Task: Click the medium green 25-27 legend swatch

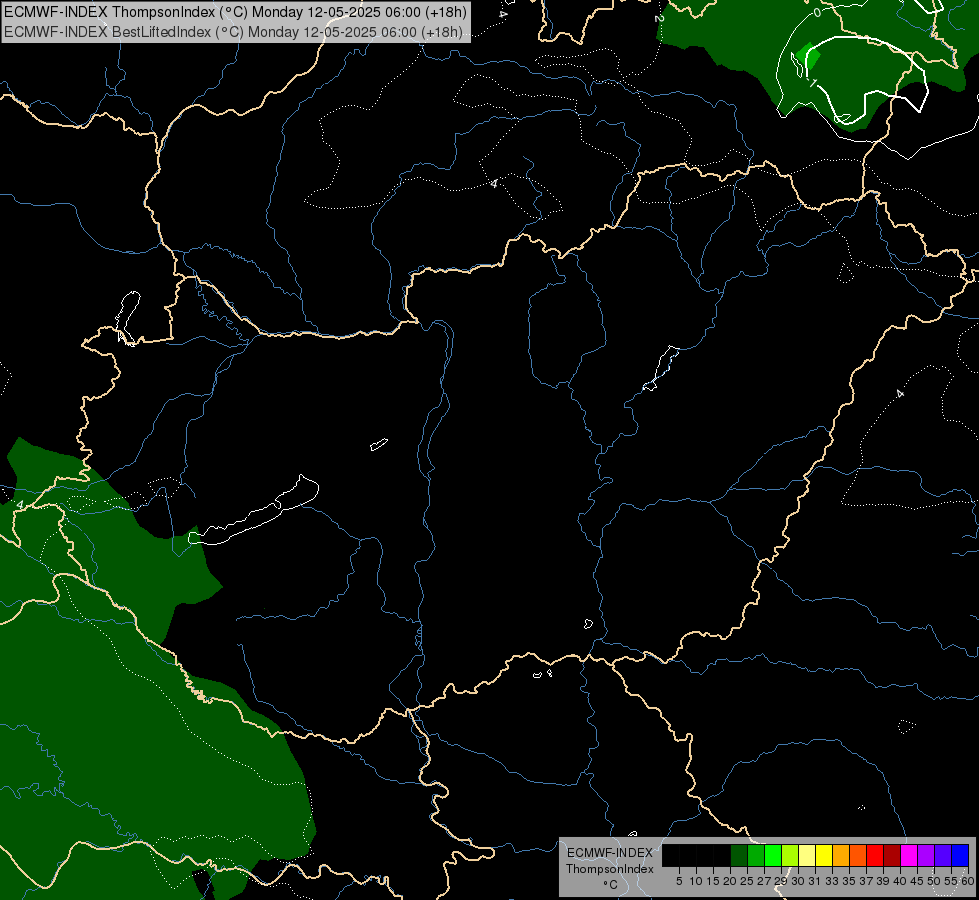Action: pyautogui.click(x=756, y=855)
